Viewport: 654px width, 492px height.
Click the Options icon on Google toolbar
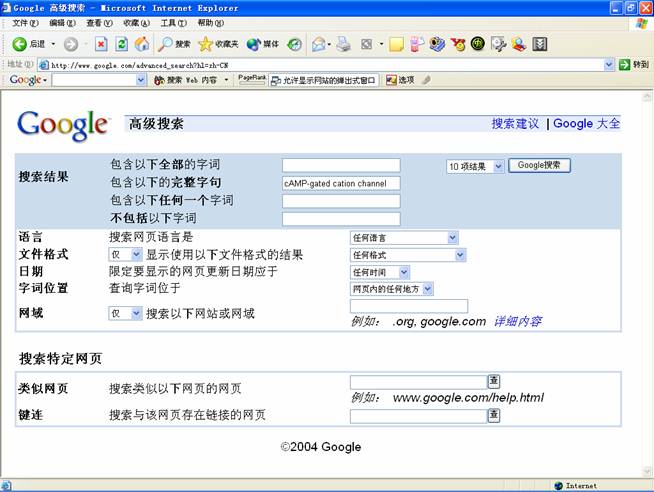pos(391,80)
